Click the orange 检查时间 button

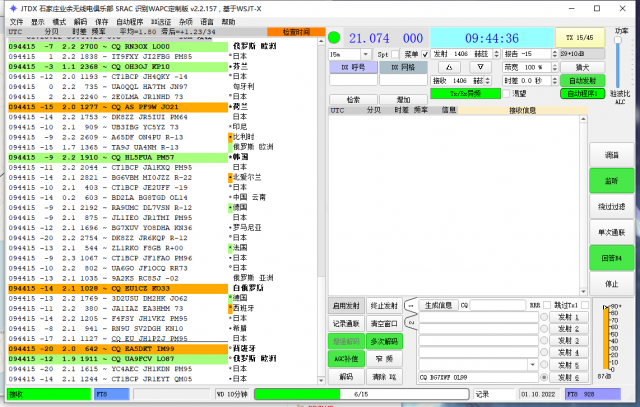click(296, 32)
